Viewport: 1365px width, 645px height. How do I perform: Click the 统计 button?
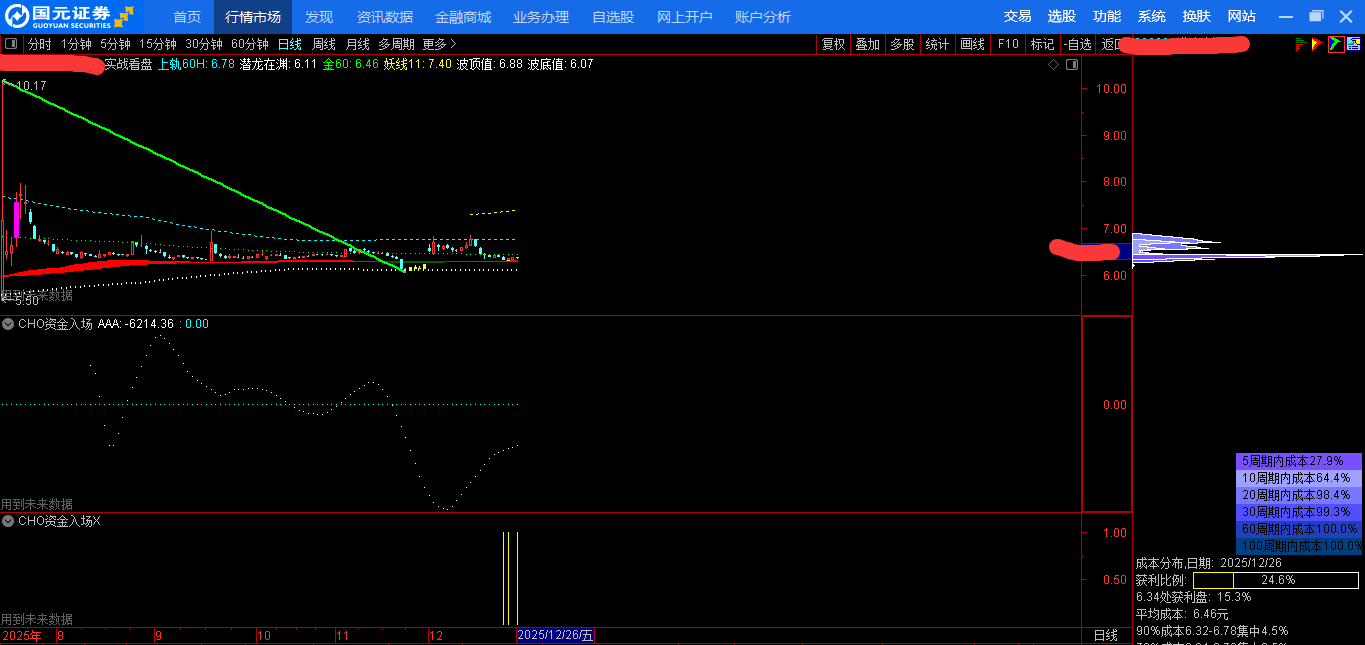[x=937, y=44]
